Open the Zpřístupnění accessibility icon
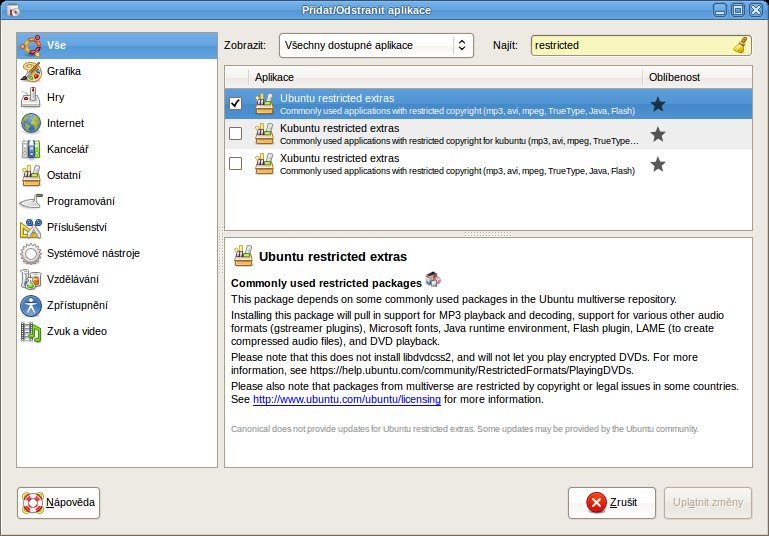Viewport: 769px width, 536px height. (x=31, y=306)
